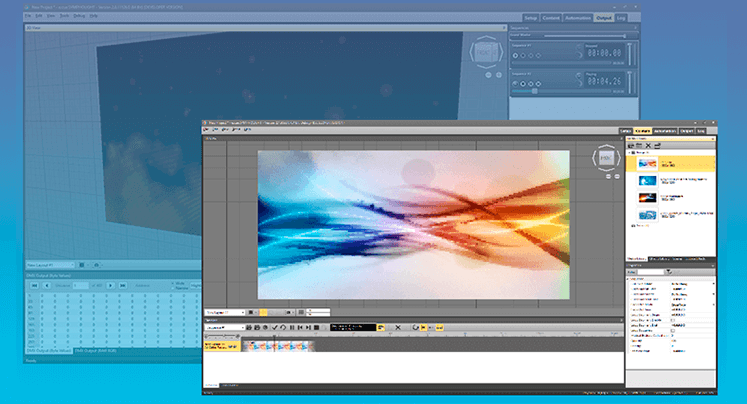747x404 pixels.
Task: Click the delete X icon in media library toolbar
Action: pyautogui.click(x=648, y=145)
